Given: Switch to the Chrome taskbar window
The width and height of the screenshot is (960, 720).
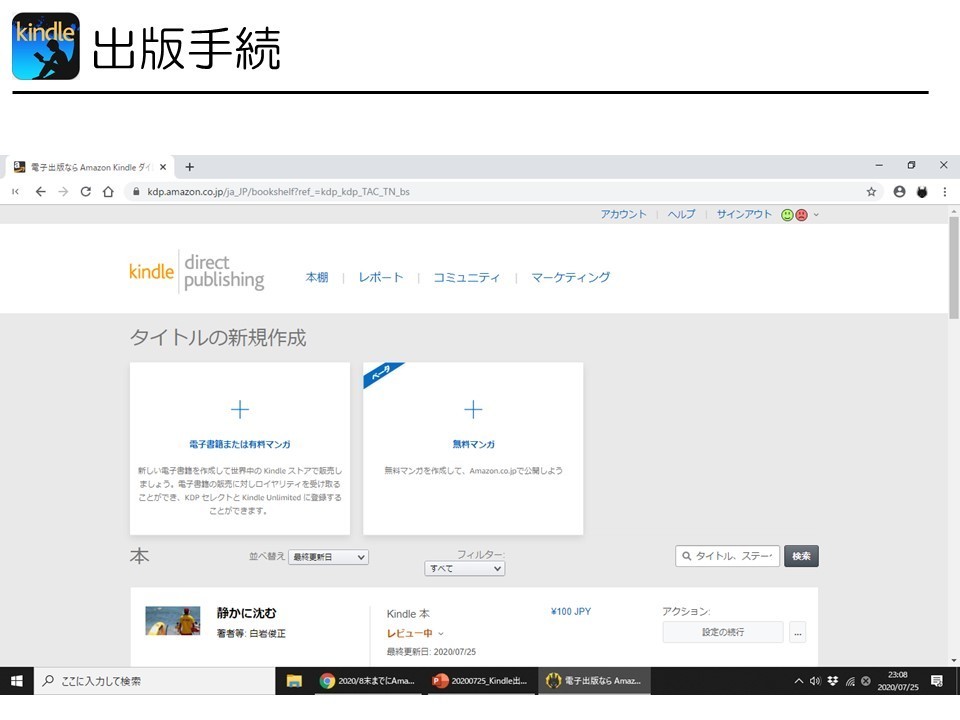Looking at the screenshot, I should pyautogui.click(x=367, y=681).
